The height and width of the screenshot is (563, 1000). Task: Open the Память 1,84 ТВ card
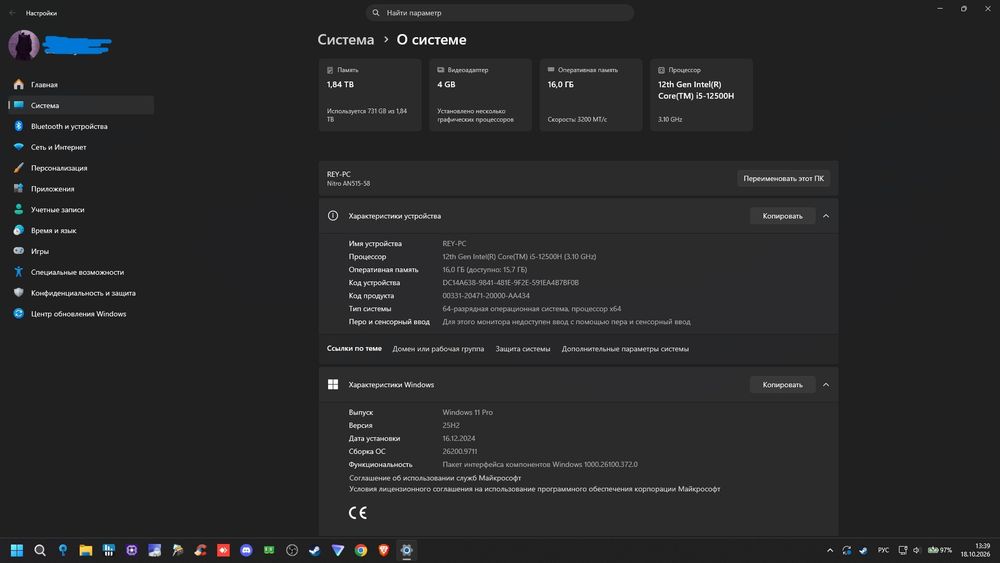coord(370,95)
